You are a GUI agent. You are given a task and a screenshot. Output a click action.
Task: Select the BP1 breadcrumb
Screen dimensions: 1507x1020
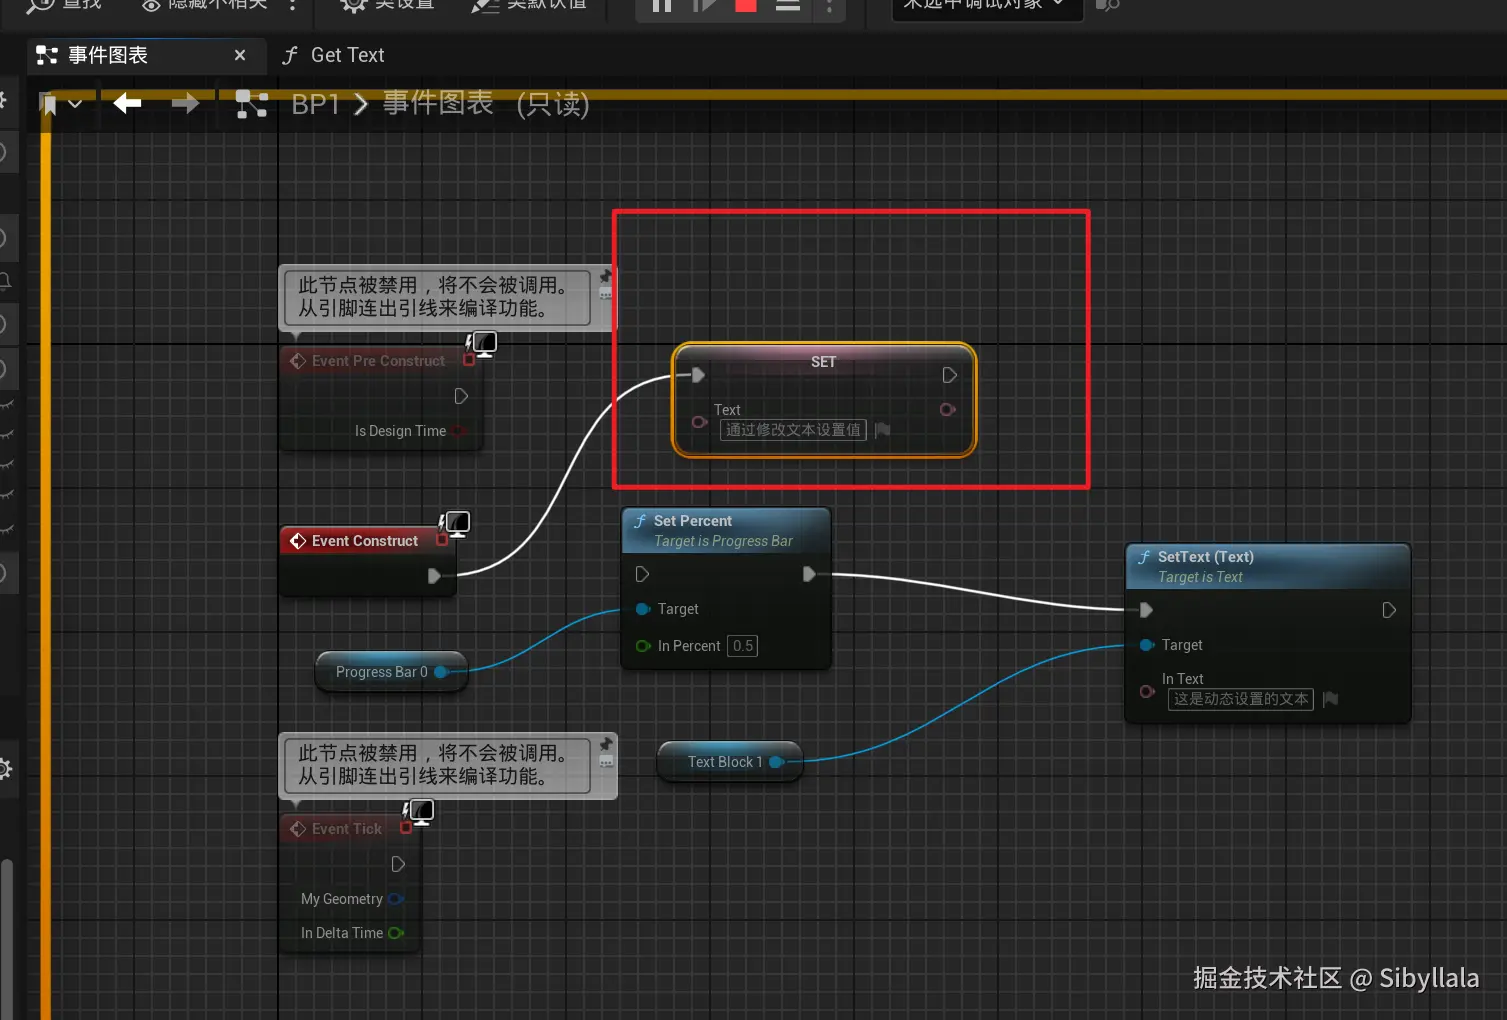tap(316, 104)
